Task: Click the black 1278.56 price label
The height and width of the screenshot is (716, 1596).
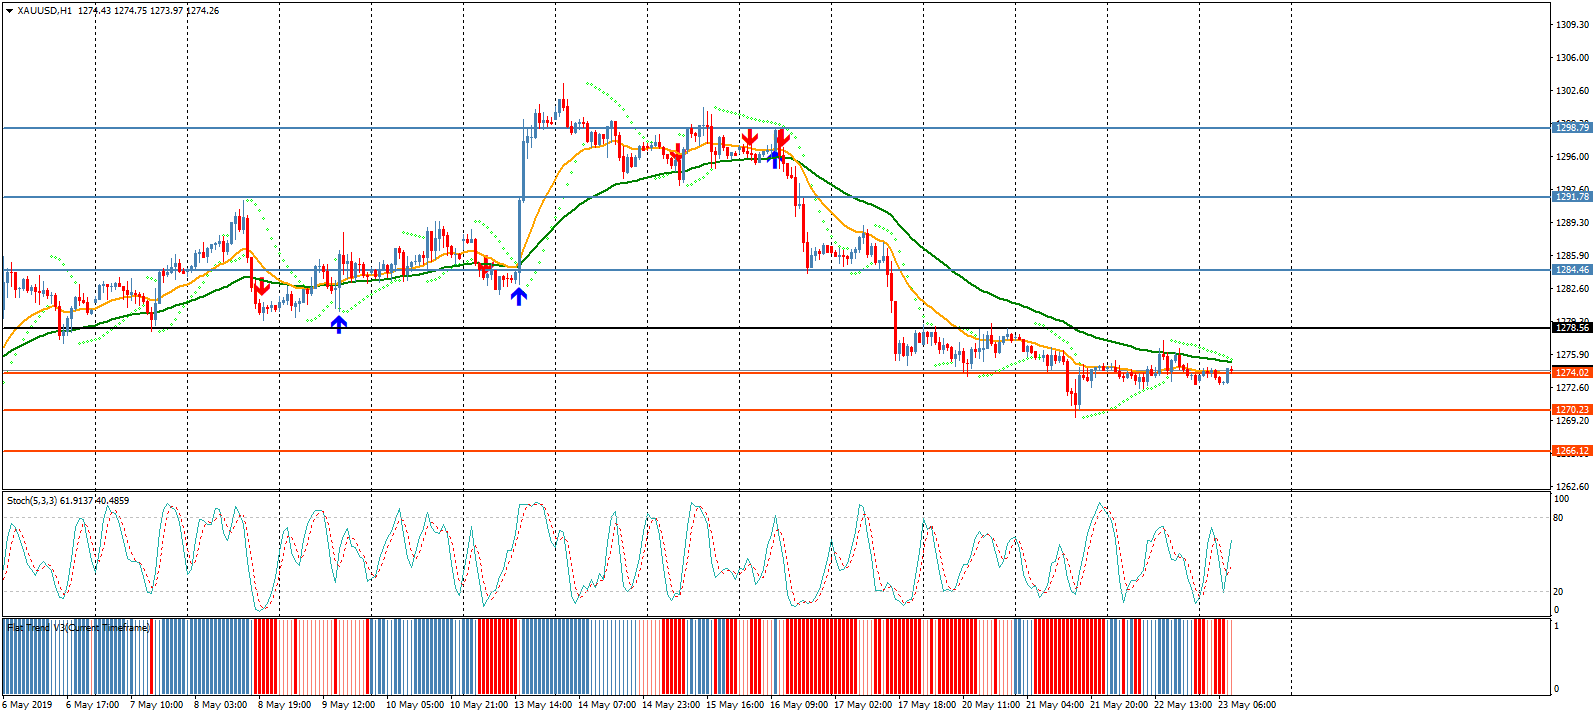Action: [x=1572, y=328]
